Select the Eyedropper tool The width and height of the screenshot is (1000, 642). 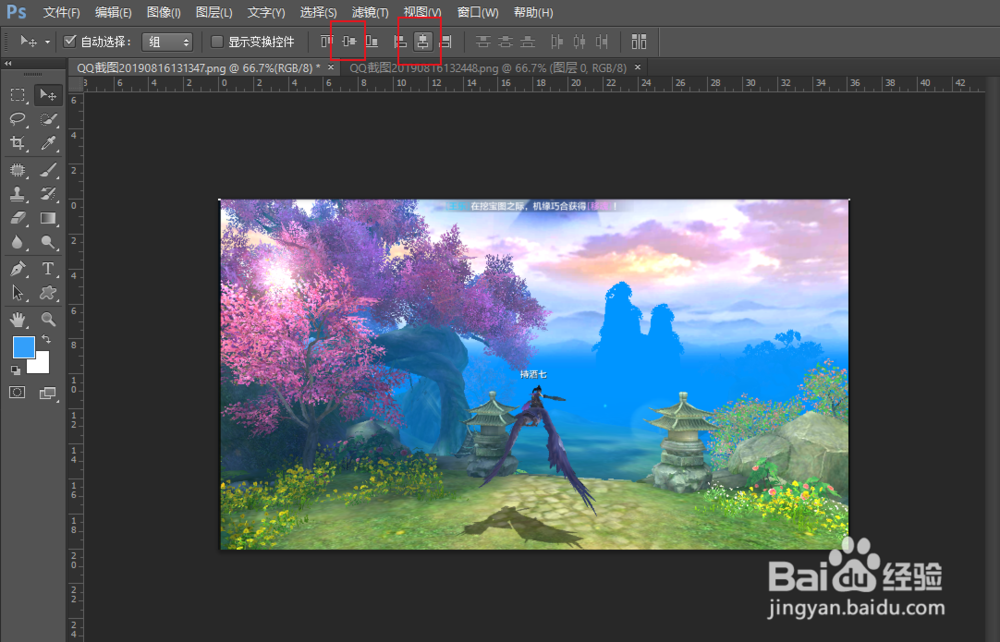tap(48, 143)
